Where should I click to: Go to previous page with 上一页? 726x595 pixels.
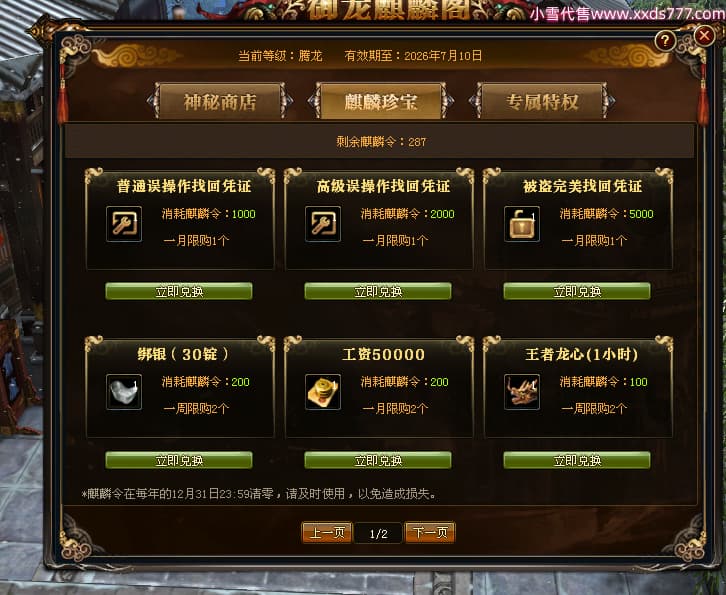(x=327, y=533)
